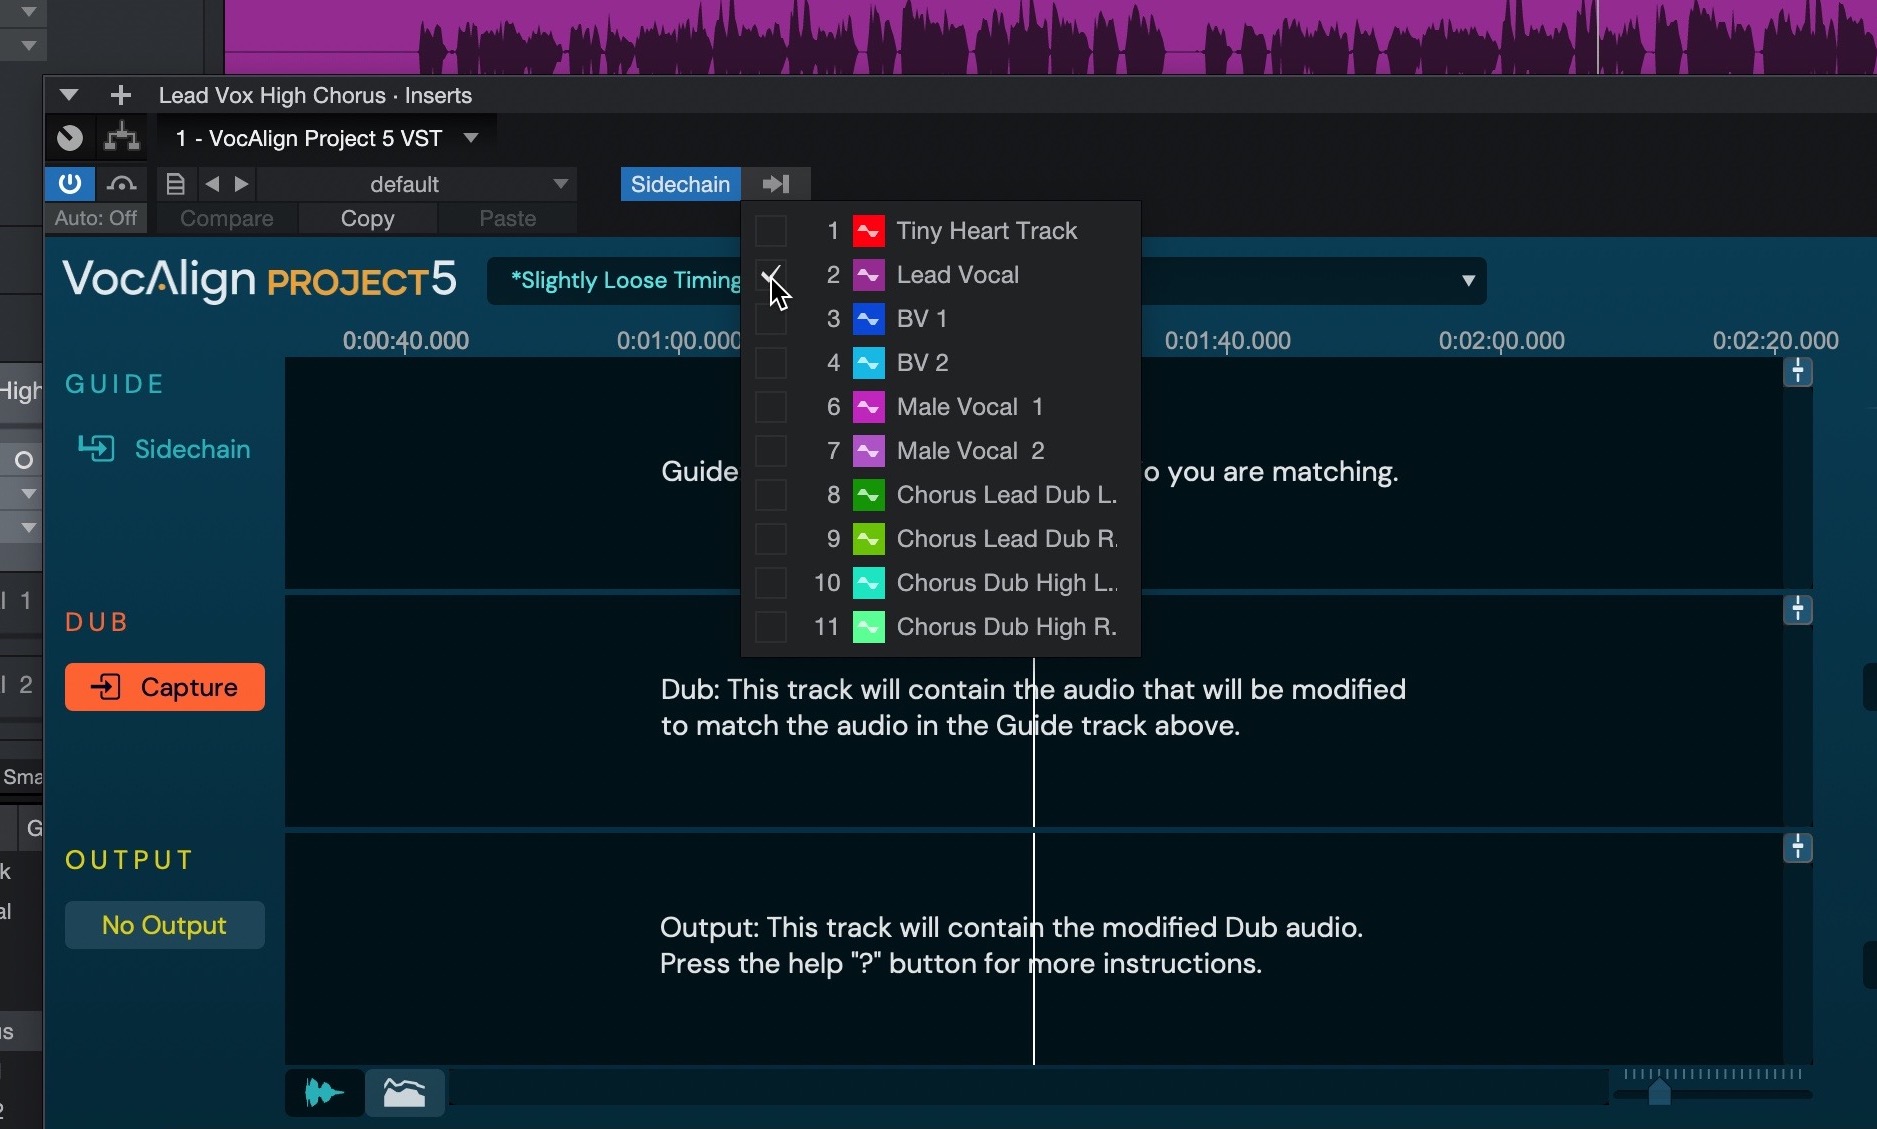Check the BV 2 sidechain checkbox
The image size is (1877, 1129).
(771, 363)
